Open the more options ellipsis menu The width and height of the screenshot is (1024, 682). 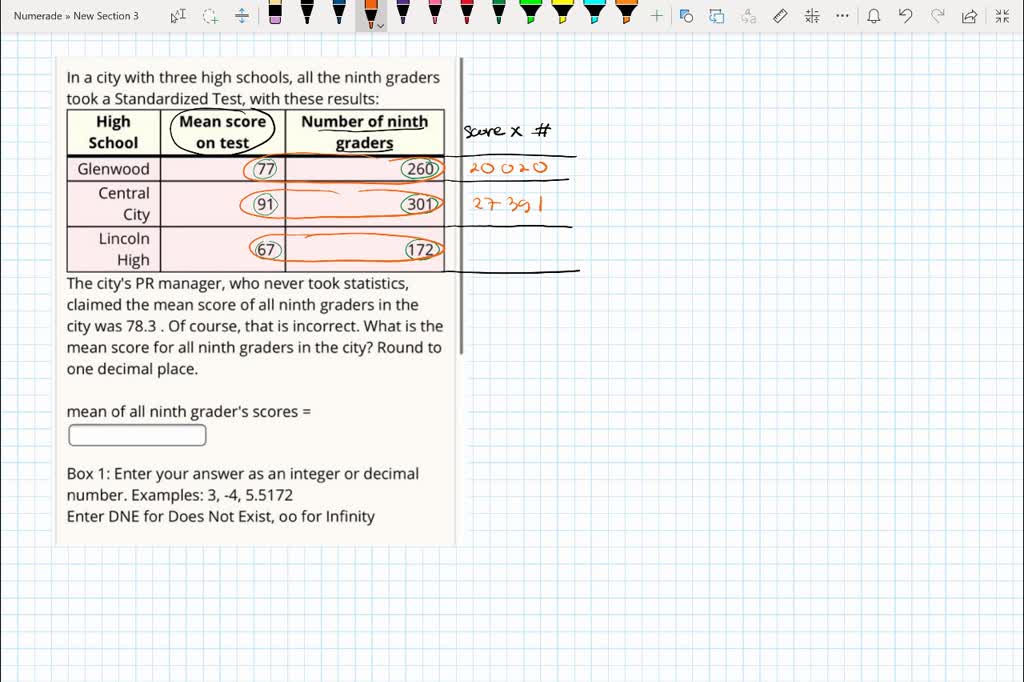[841, 15]
